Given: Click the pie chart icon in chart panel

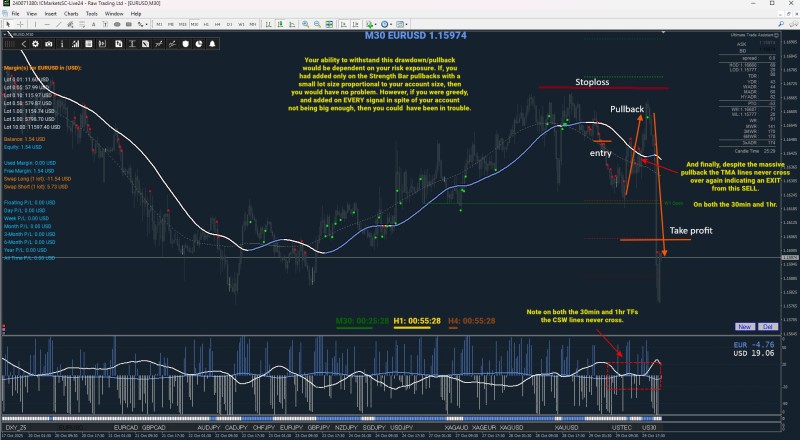Looking at the screenshot, I should pos(199,44).
